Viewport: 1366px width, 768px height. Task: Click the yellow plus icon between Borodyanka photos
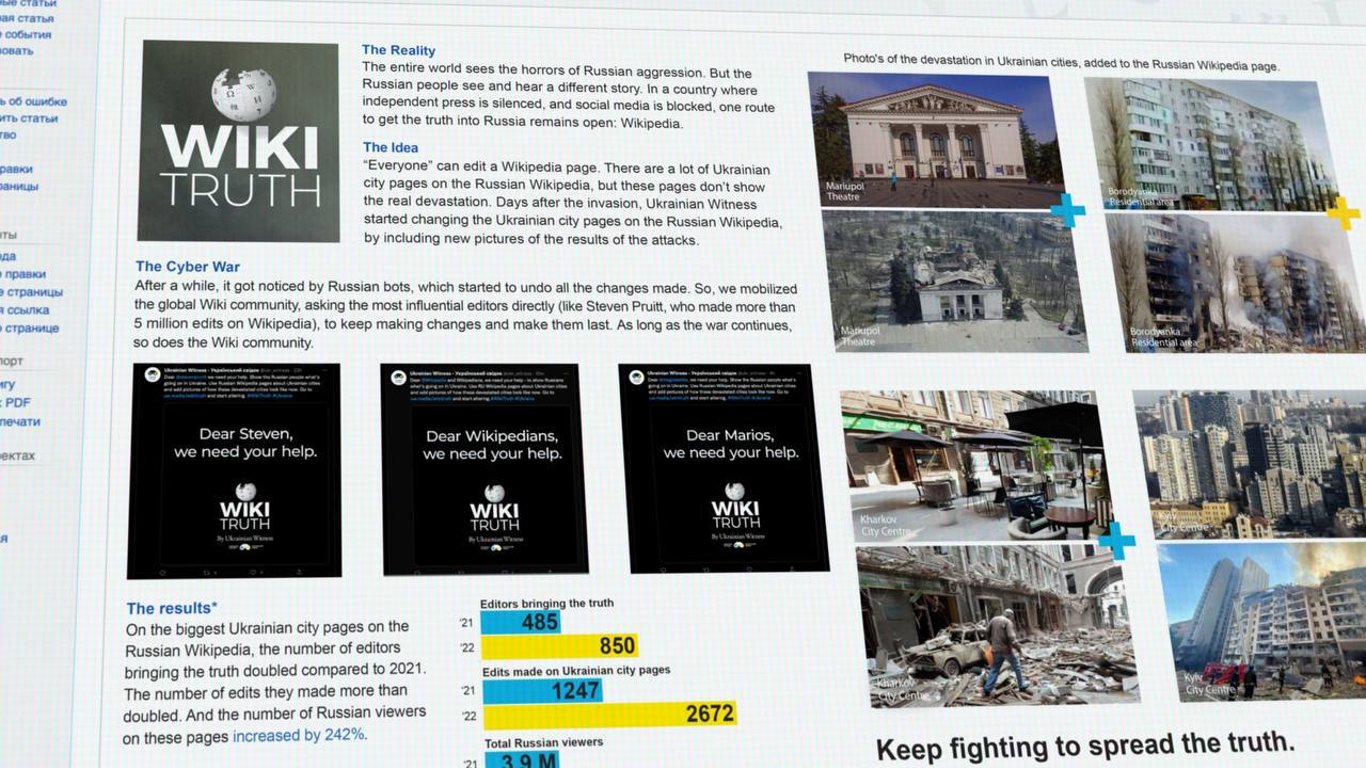tap(1343, 212)
